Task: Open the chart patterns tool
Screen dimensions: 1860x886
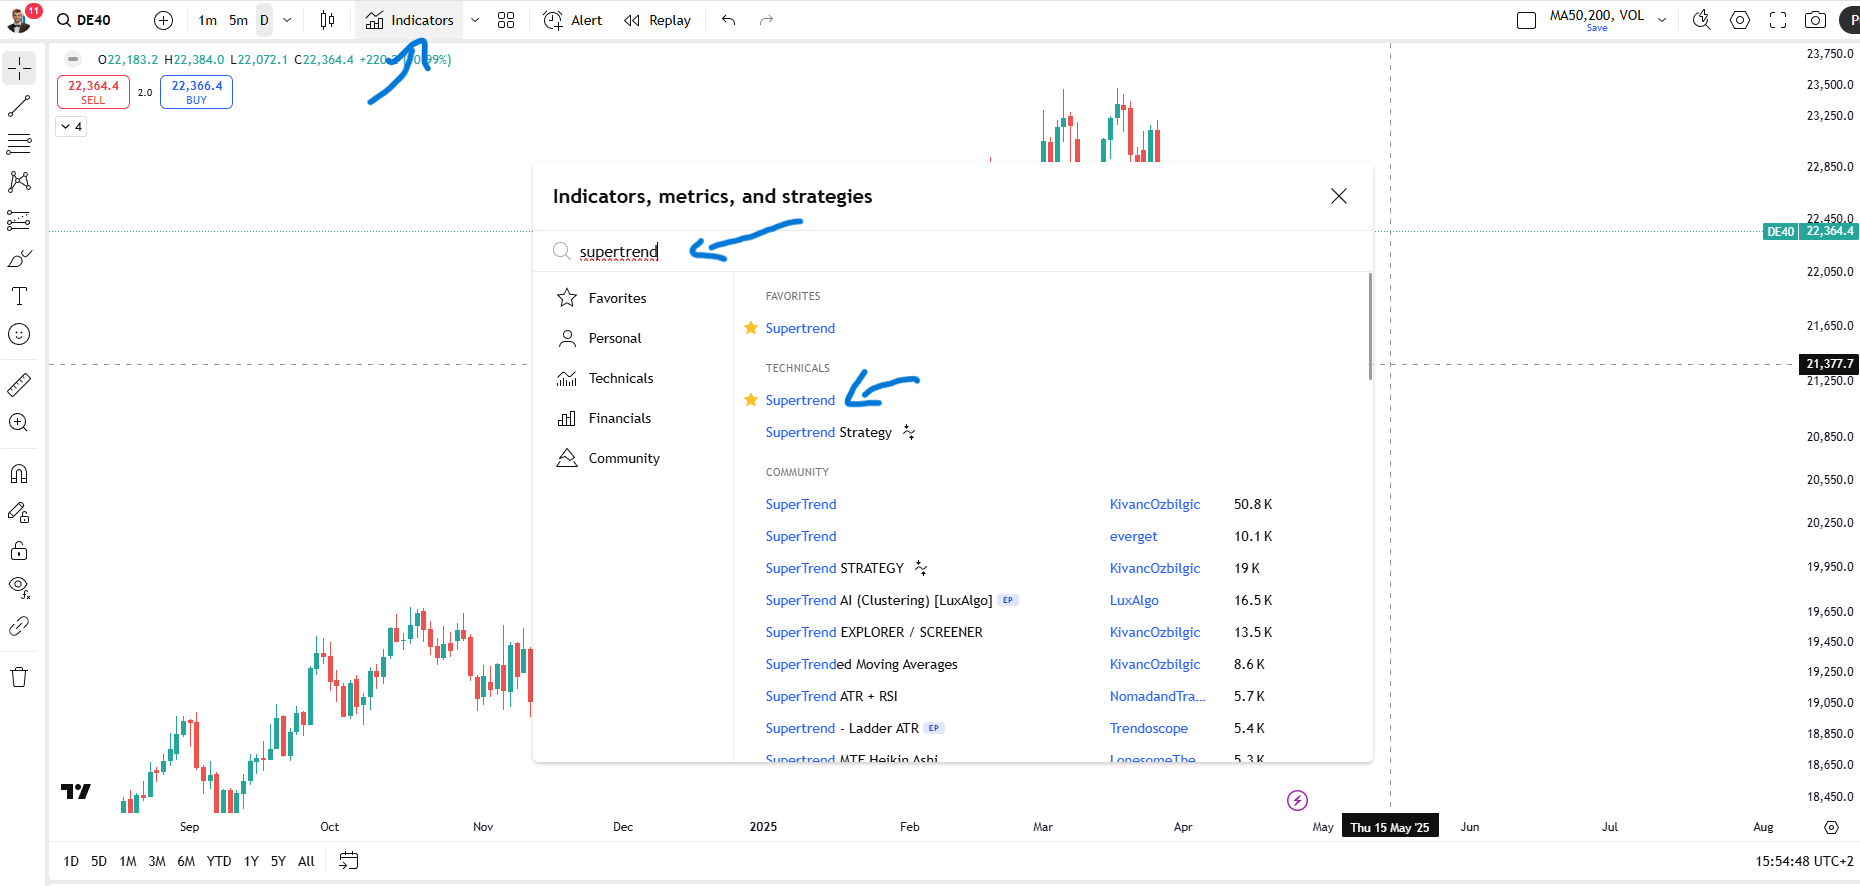Action: click(x=19, y=182)
